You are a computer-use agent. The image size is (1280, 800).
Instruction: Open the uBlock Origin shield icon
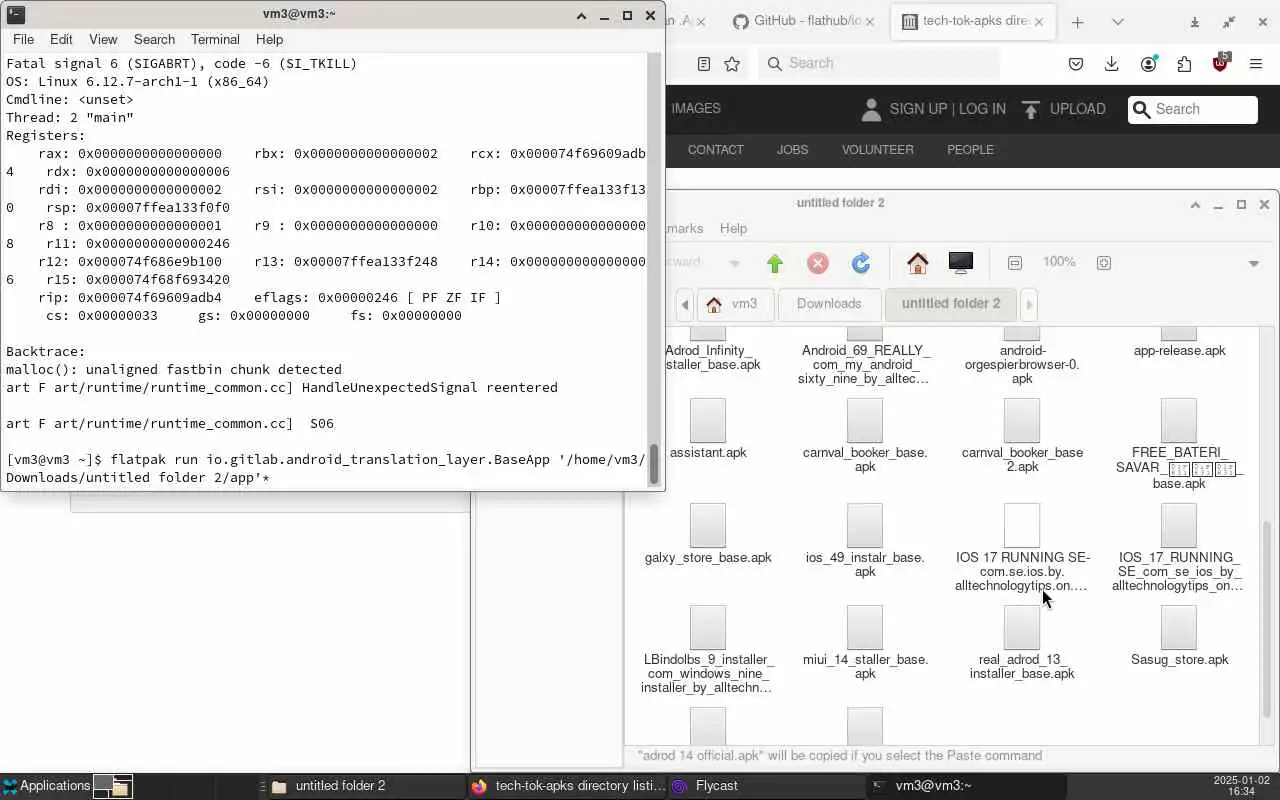point(1220,63)
